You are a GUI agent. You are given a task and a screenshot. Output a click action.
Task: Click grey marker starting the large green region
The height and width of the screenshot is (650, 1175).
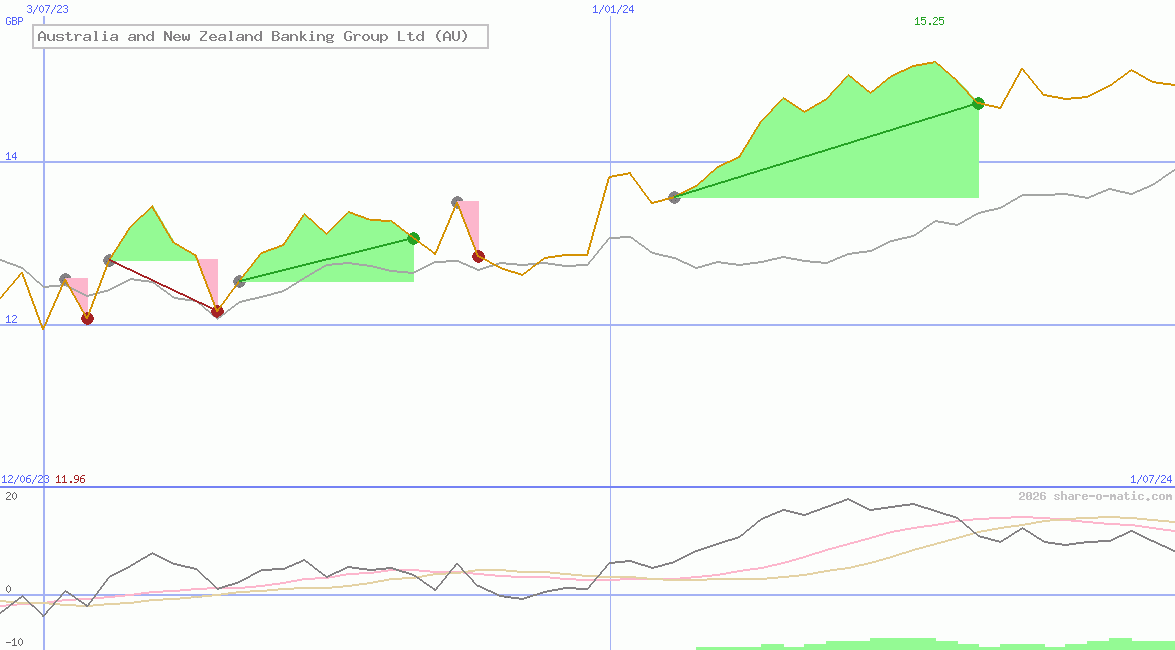(674, 197)
